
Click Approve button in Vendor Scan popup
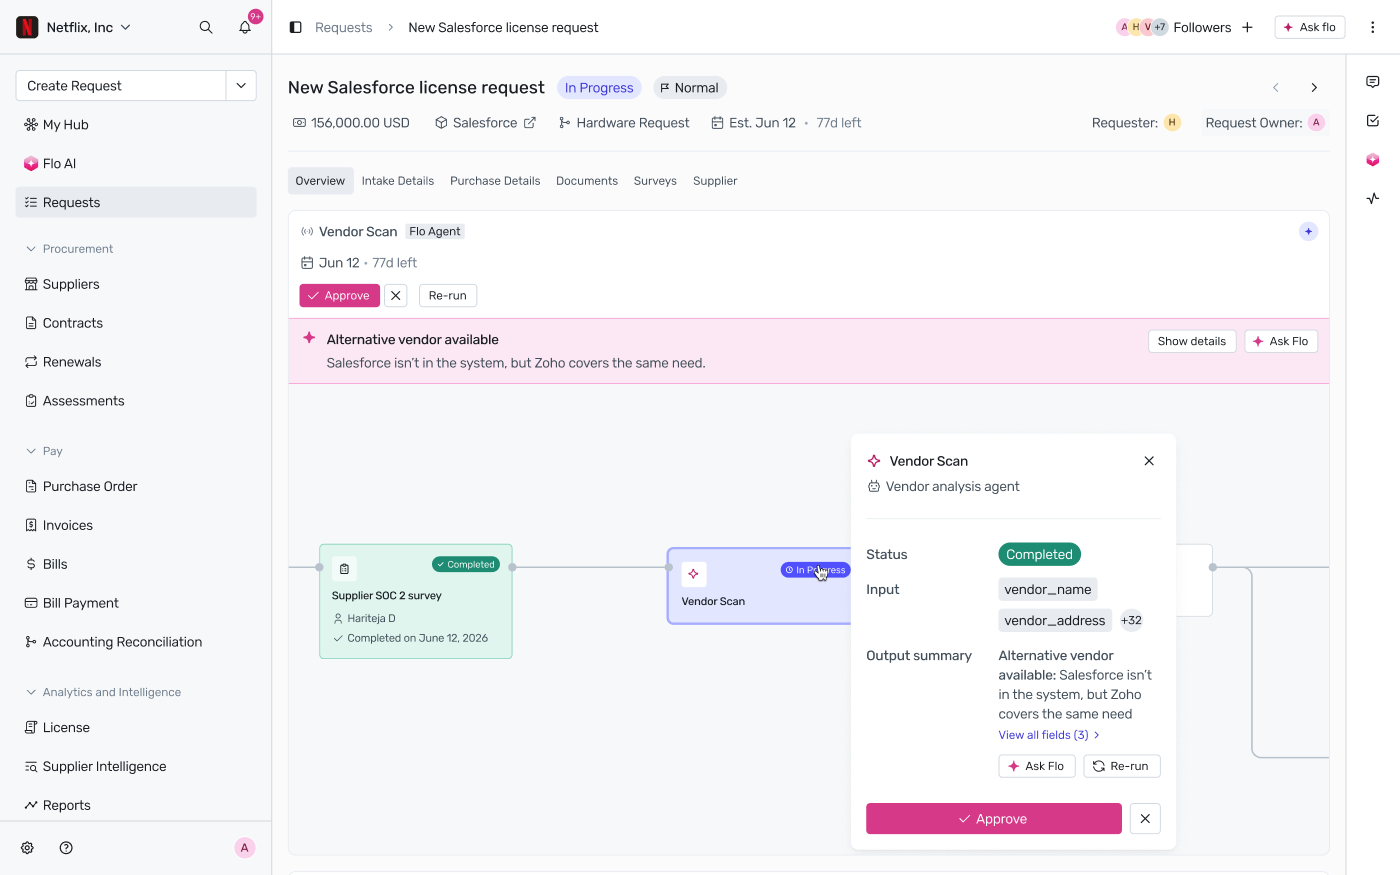click(994, 819)
